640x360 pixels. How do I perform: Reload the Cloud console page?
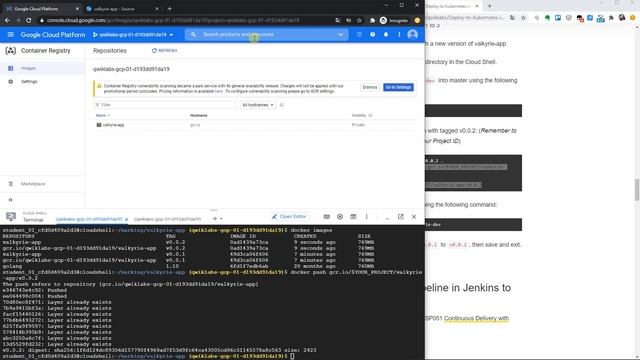point(29,20)
